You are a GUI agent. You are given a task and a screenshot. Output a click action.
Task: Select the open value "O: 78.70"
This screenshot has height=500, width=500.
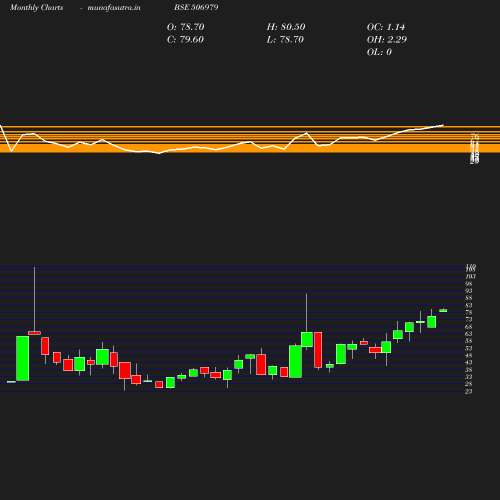point(185,27)
